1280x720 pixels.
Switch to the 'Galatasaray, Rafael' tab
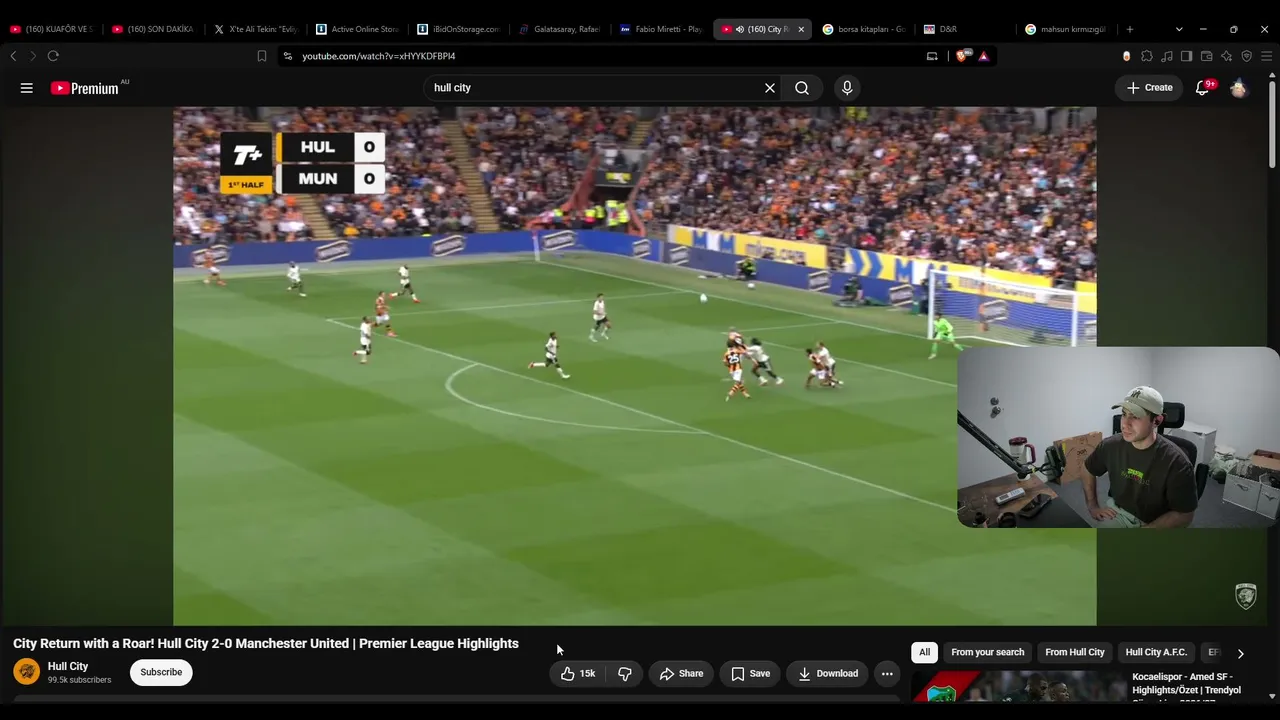560,29
